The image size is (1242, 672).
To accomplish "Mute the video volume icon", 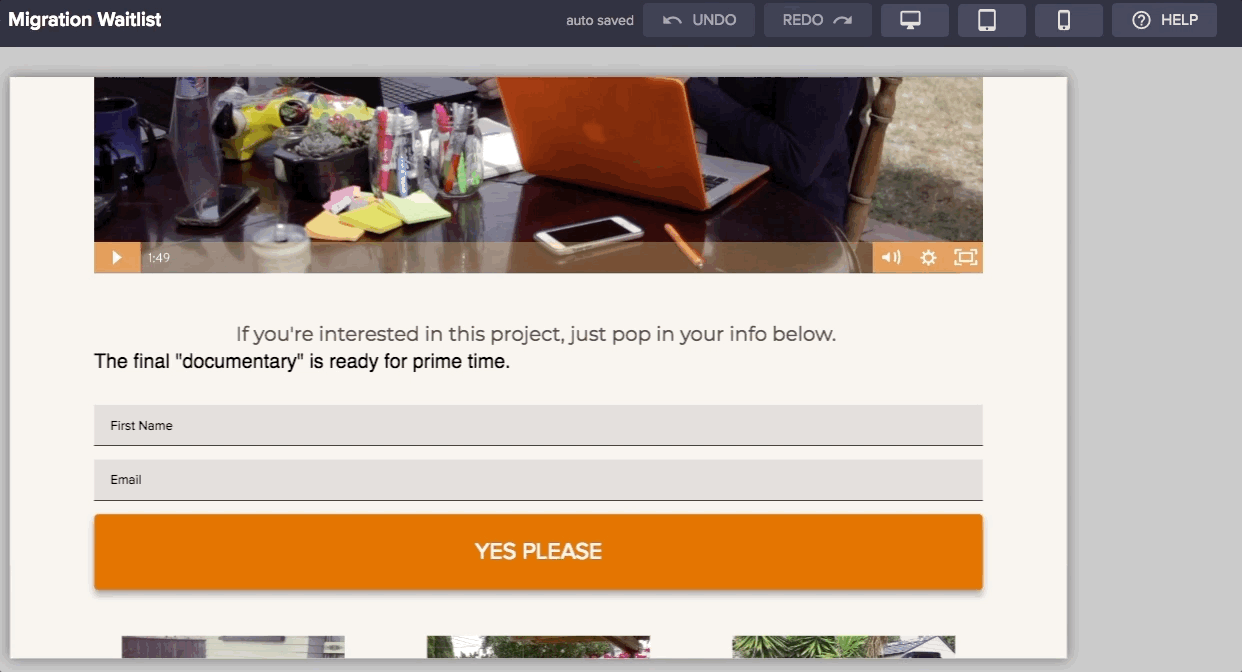I will click(x=890, y=257).
